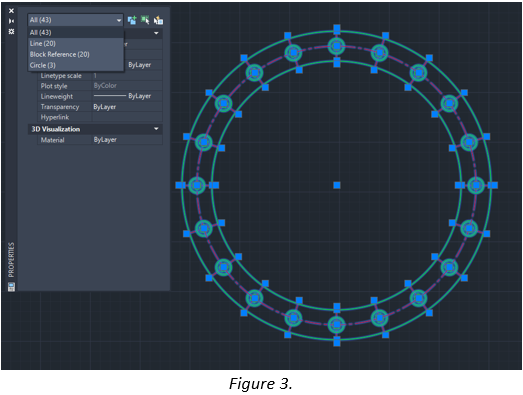Click the Lineweight ByLayer value
The image size is (523, 395).
click(x=127, y=96)
